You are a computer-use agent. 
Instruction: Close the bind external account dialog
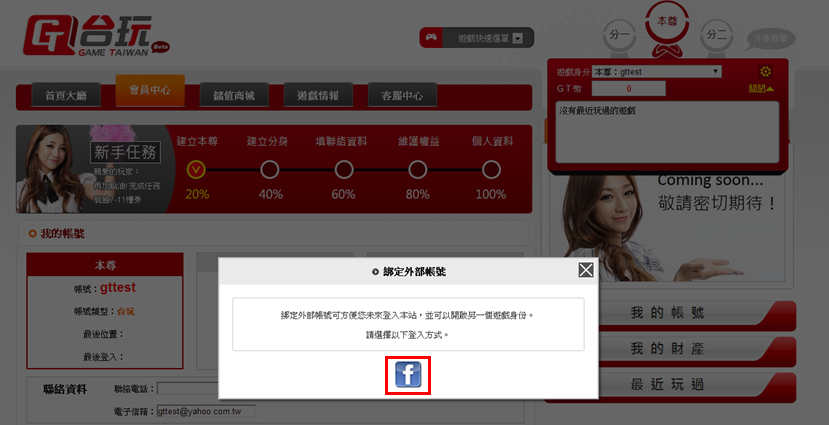(586, 271)
